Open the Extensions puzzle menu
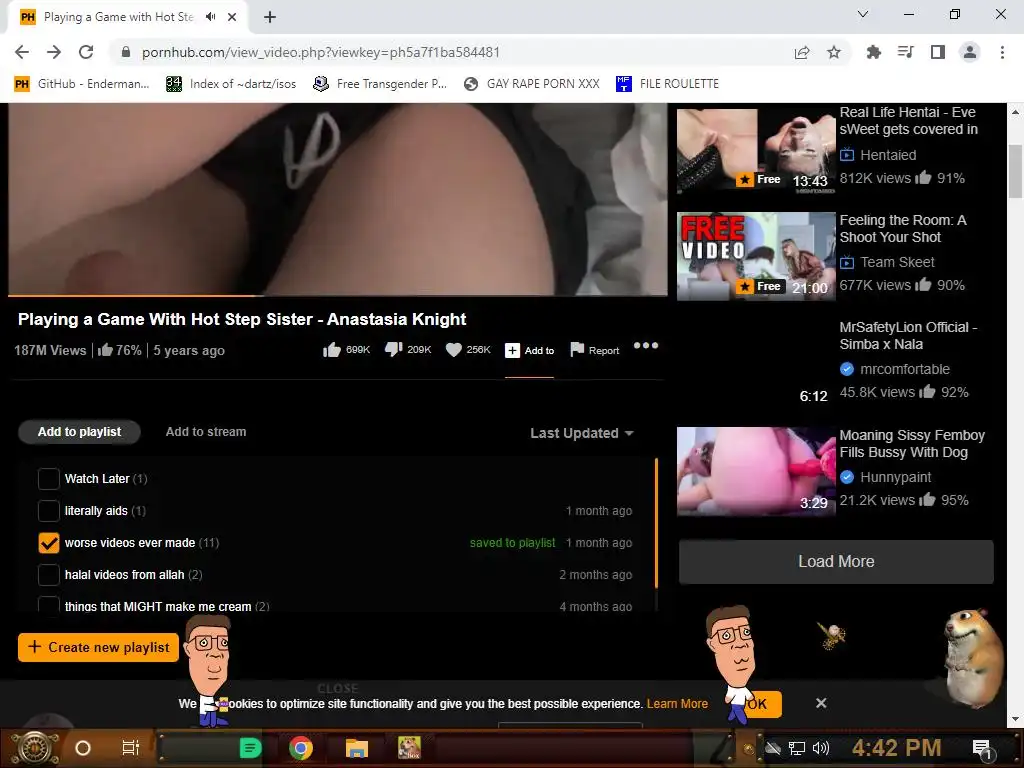The image size is (1024, 768). [873, 52]
